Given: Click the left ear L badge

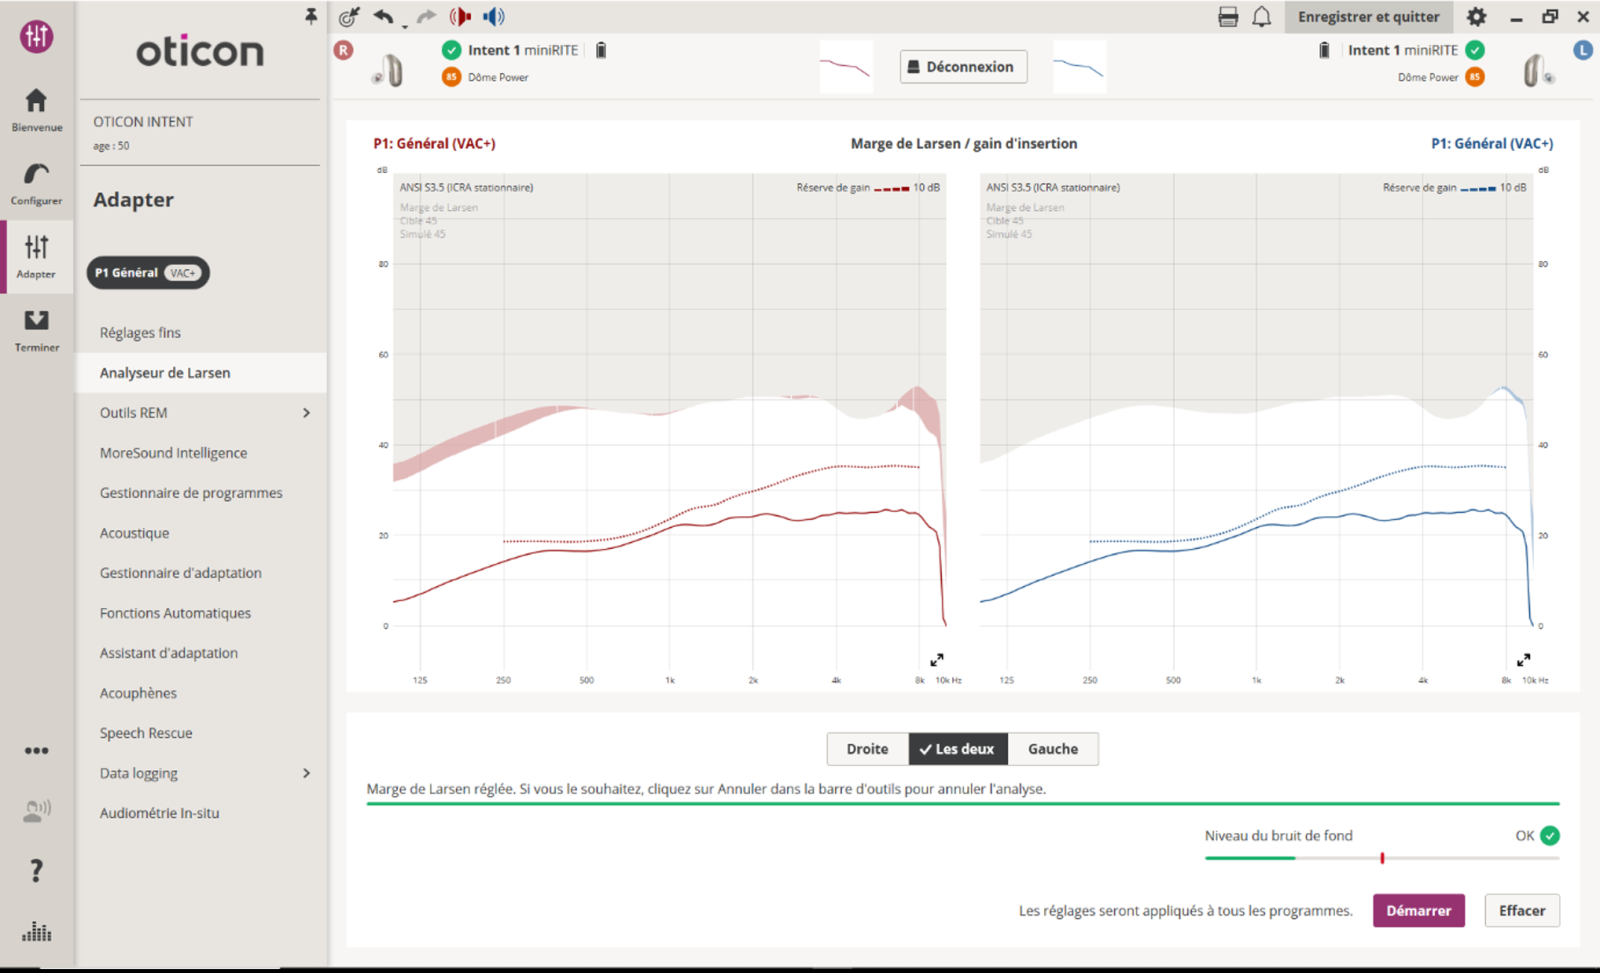Looking at the screenshot, I should (1582, 50).
